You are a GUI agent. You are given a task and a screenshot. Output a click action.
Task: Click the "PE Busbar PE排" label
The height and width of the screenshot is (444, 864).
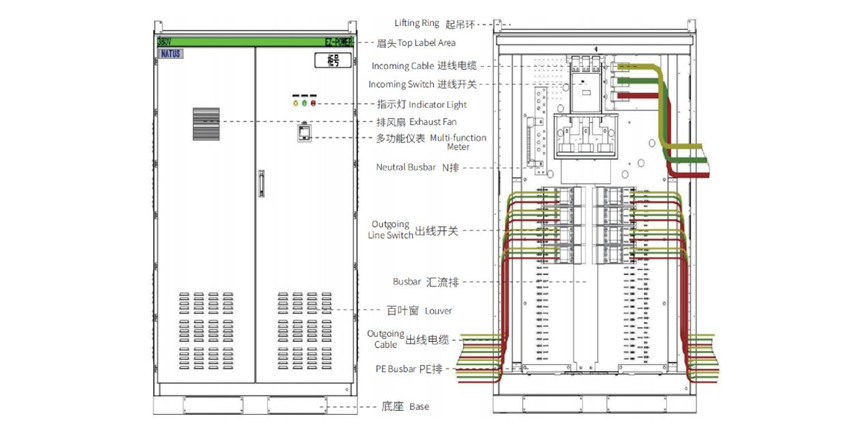tap(409, 369)
